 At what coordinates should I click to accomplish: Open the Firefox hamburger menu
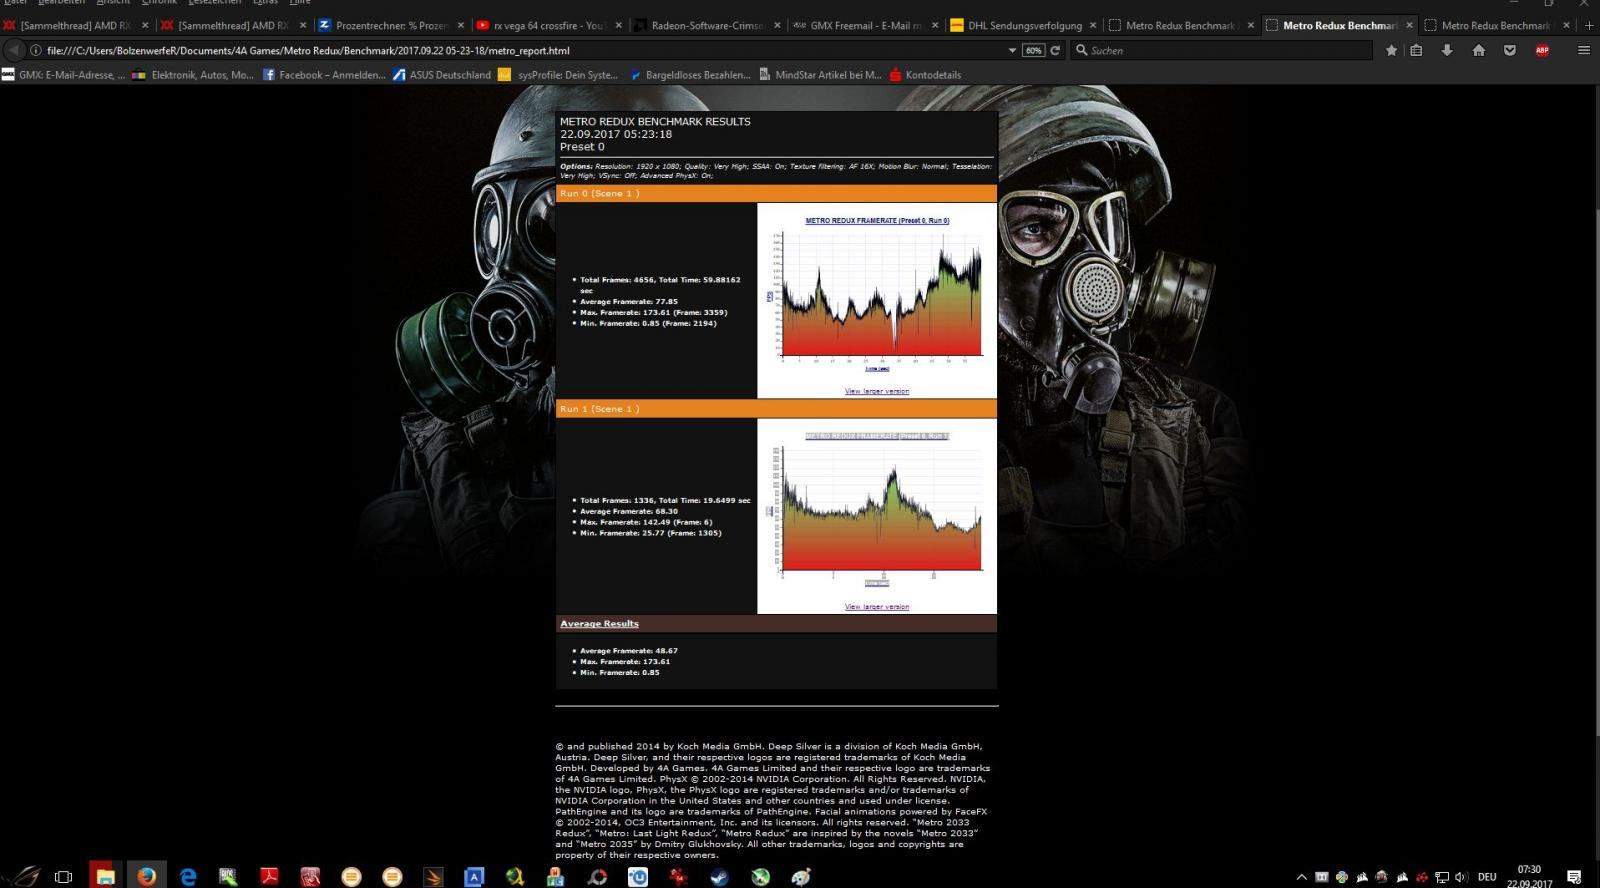pos(1583,50)
